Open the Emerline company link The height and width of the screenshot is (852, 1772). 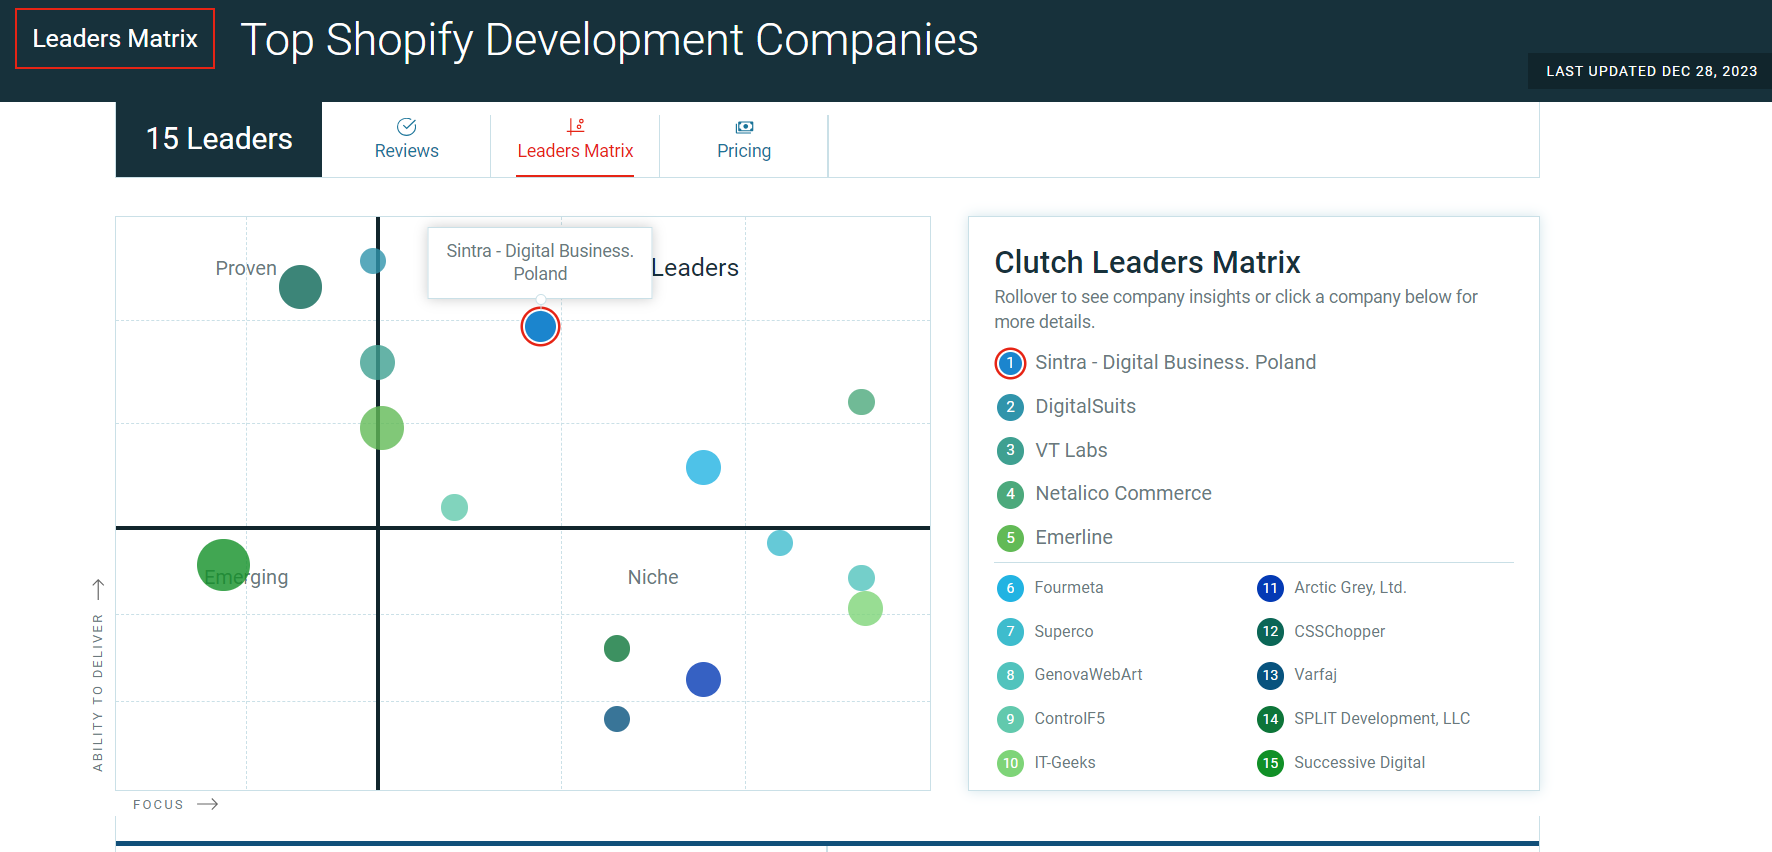click(x=1074, y=537)
